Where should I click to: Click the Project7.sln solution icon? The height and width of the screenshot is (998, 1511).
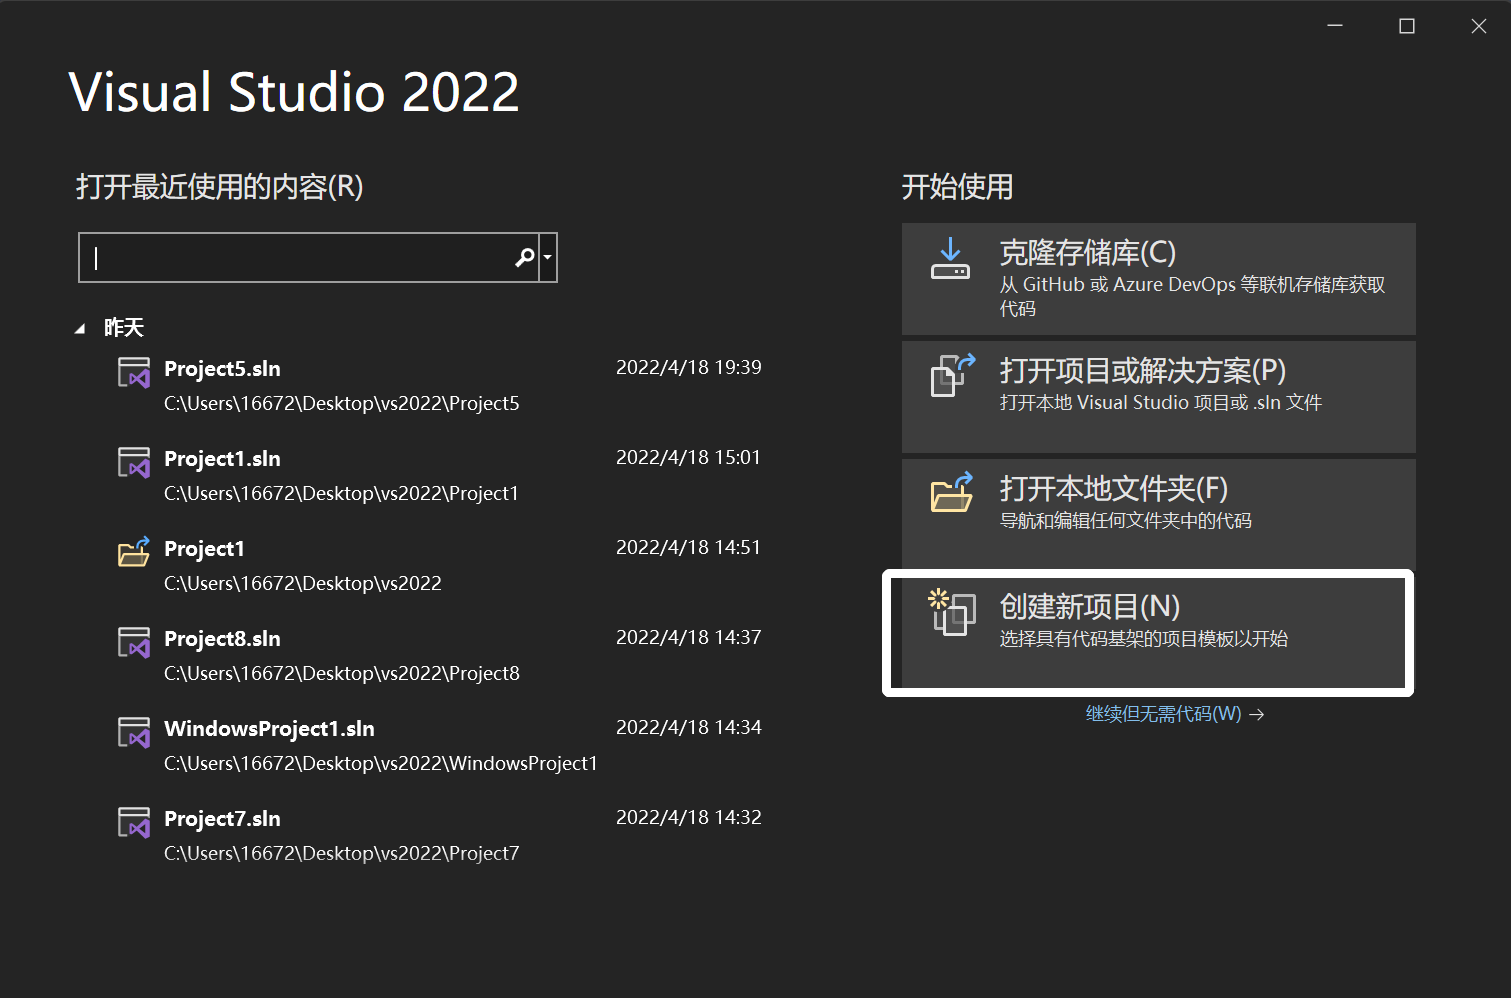tap(134, 821)
